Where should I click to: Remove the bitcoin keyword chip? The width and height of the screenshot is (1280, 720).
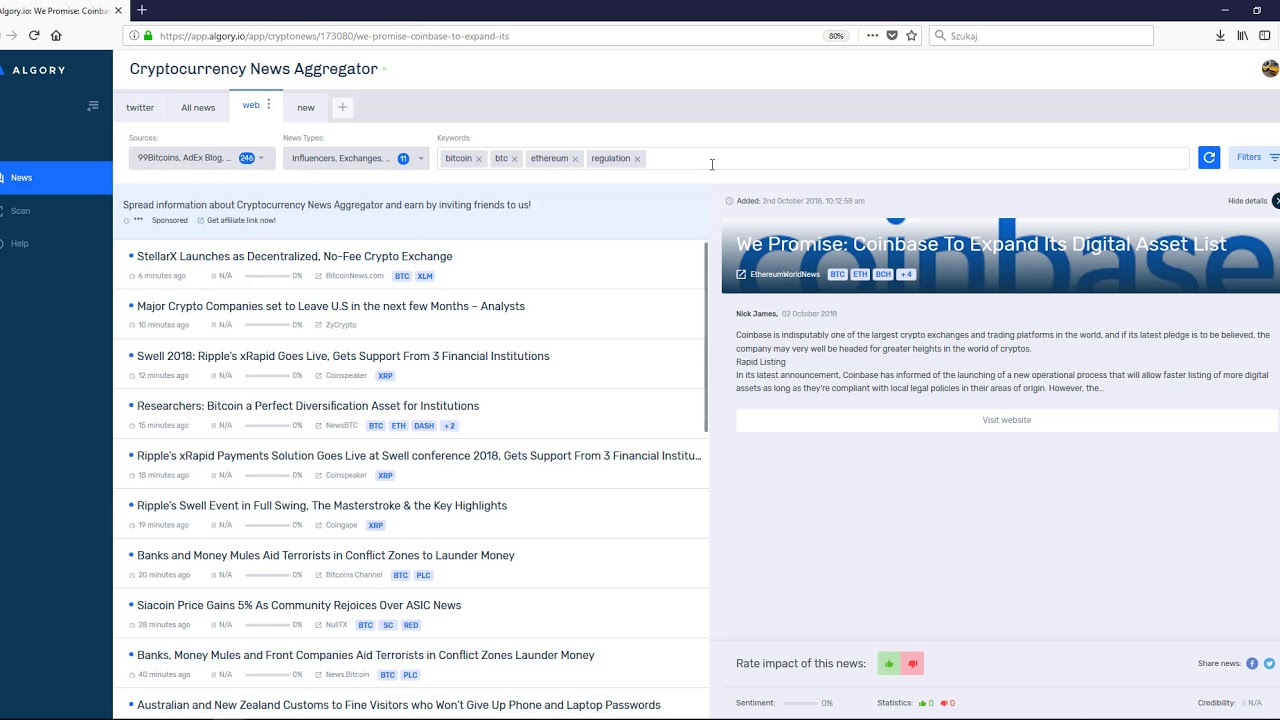479,159
